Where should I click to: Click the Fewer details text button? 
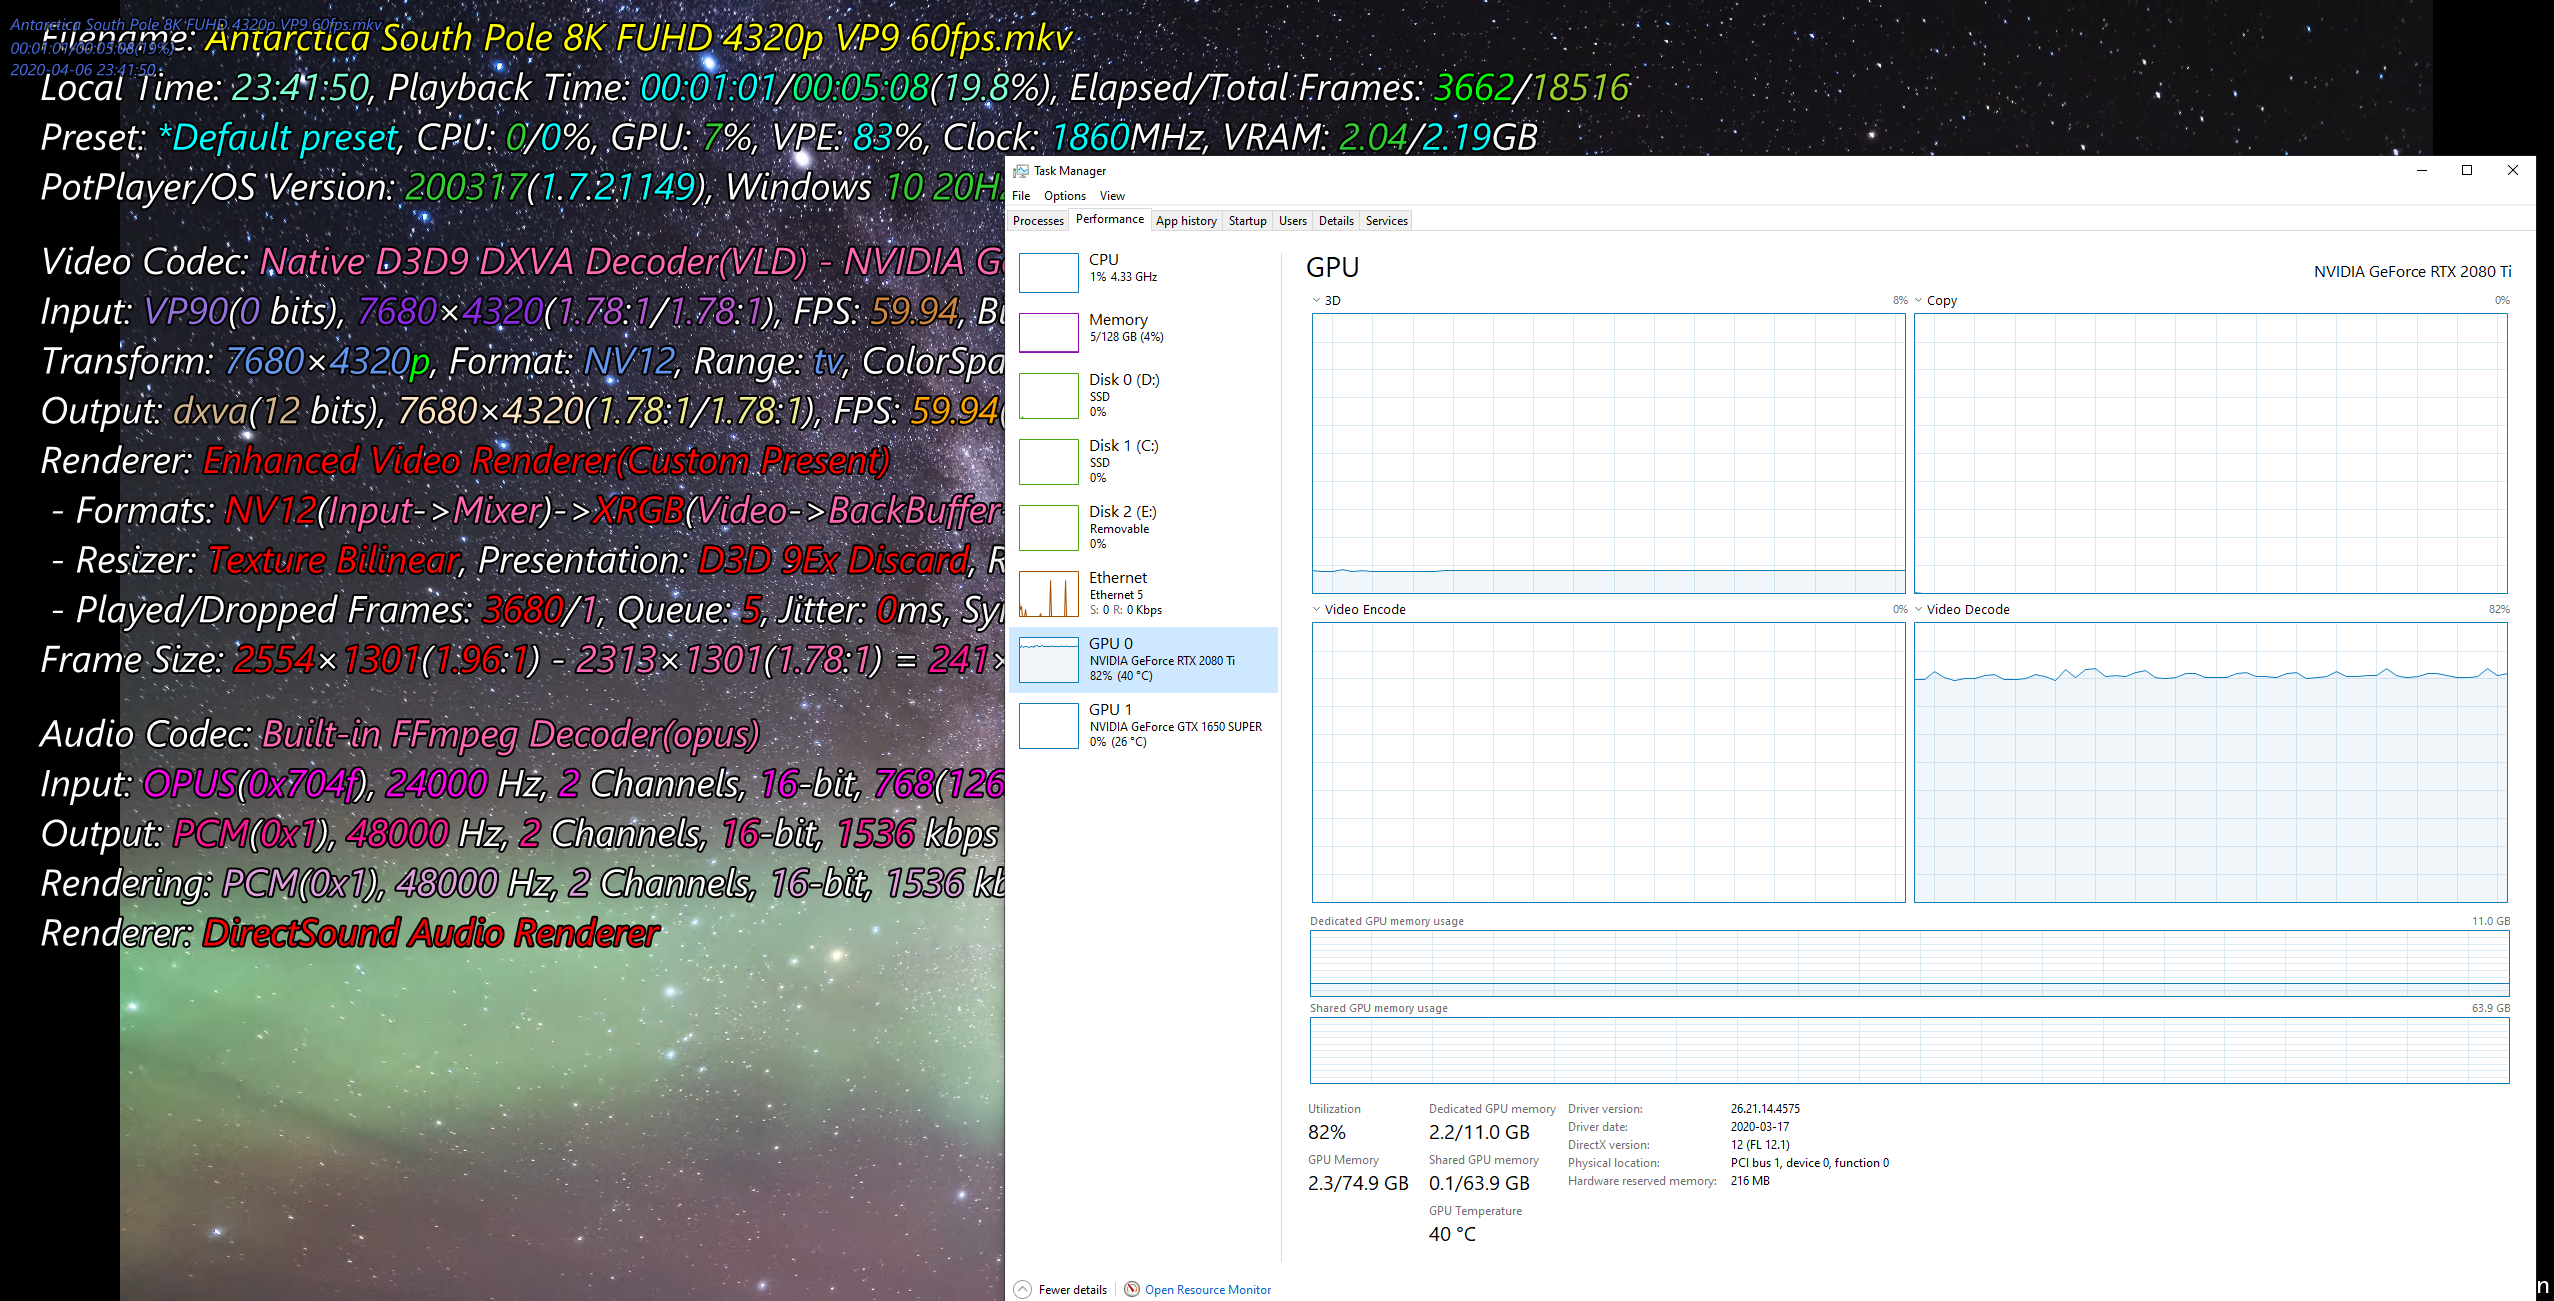click(x=1072, y=1289)
